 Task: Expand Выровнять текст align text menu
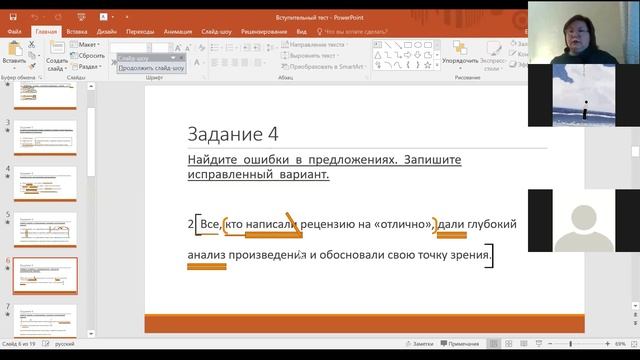311,56
